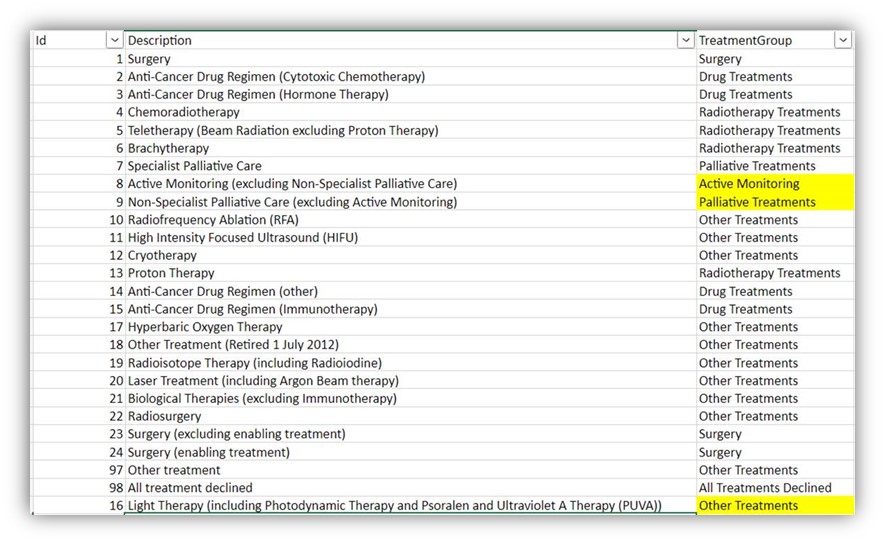
Task: Select 'Other Treatments' cell in Radiosurgery row
Action: point(776,416)
